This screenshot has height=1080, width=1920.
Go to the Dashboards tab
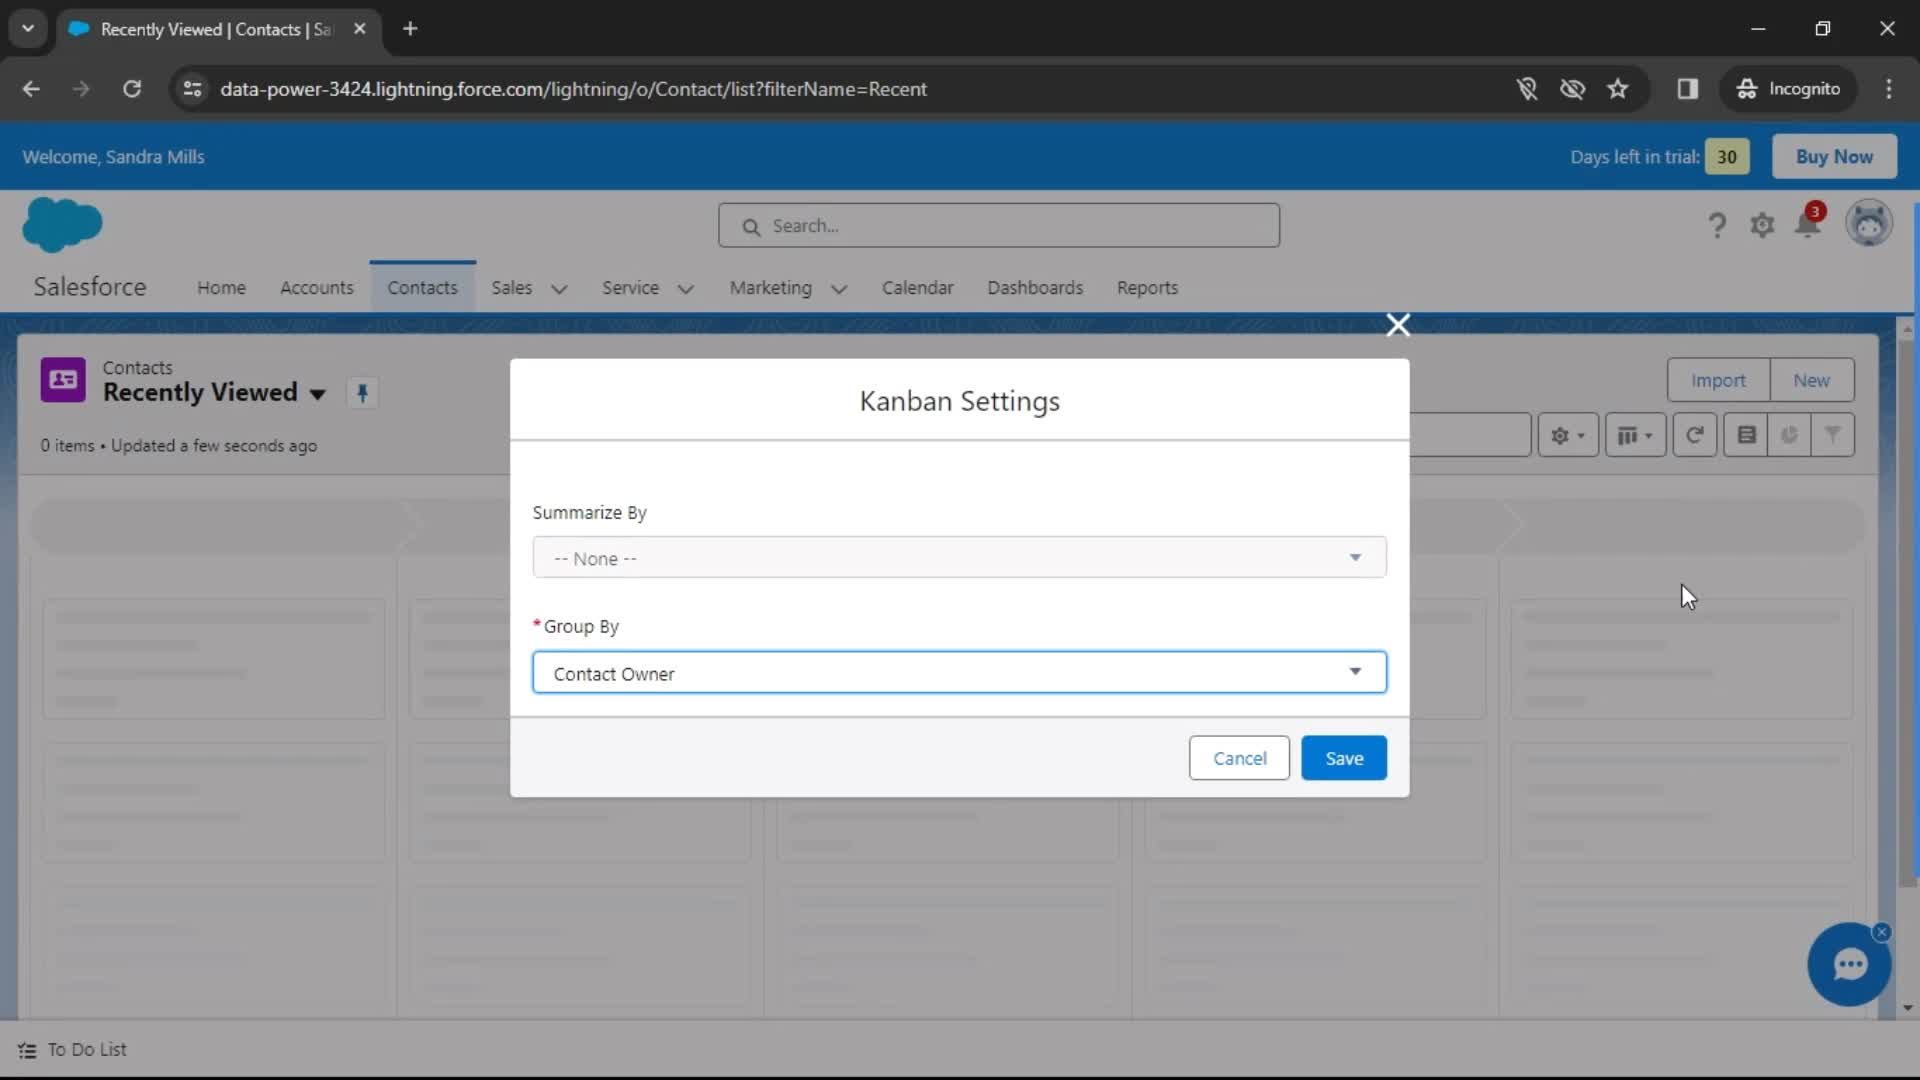1035,288
